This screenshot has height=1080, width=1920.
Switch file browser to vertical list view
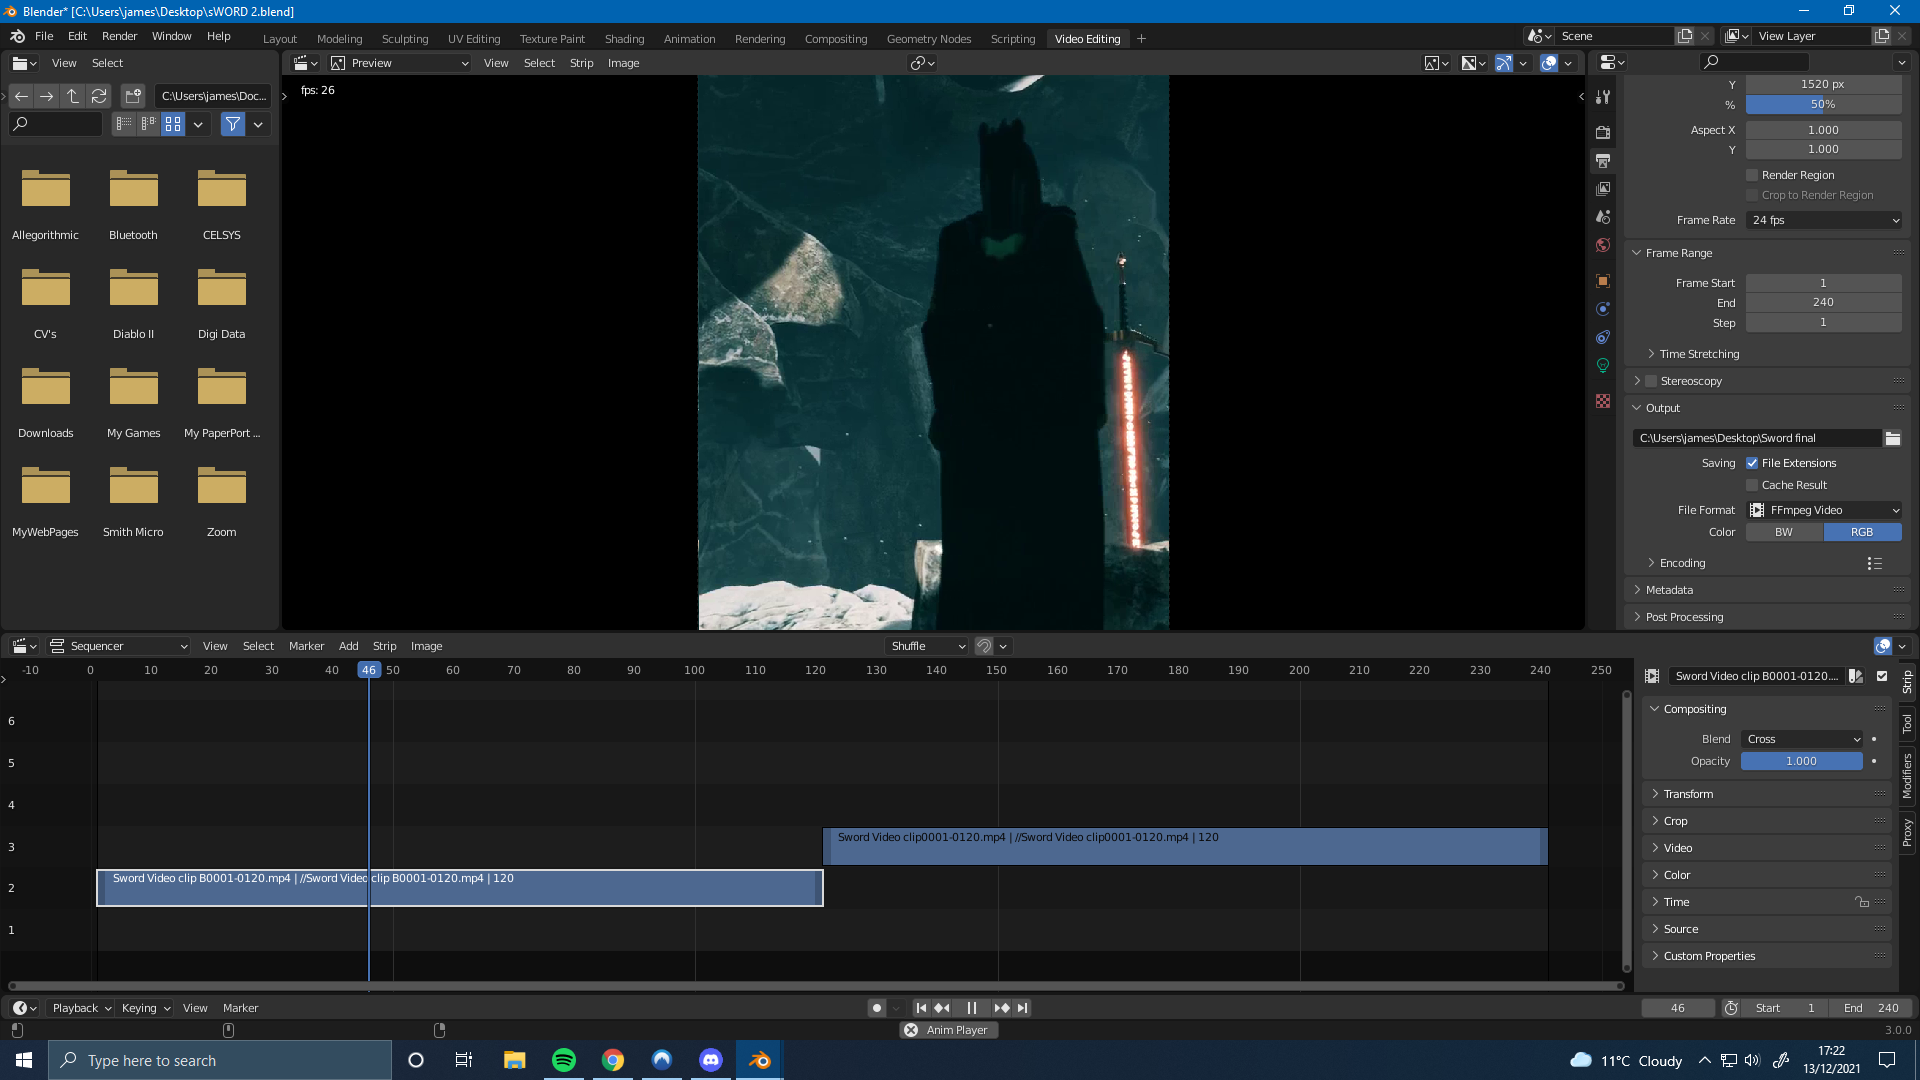[124, 124]
